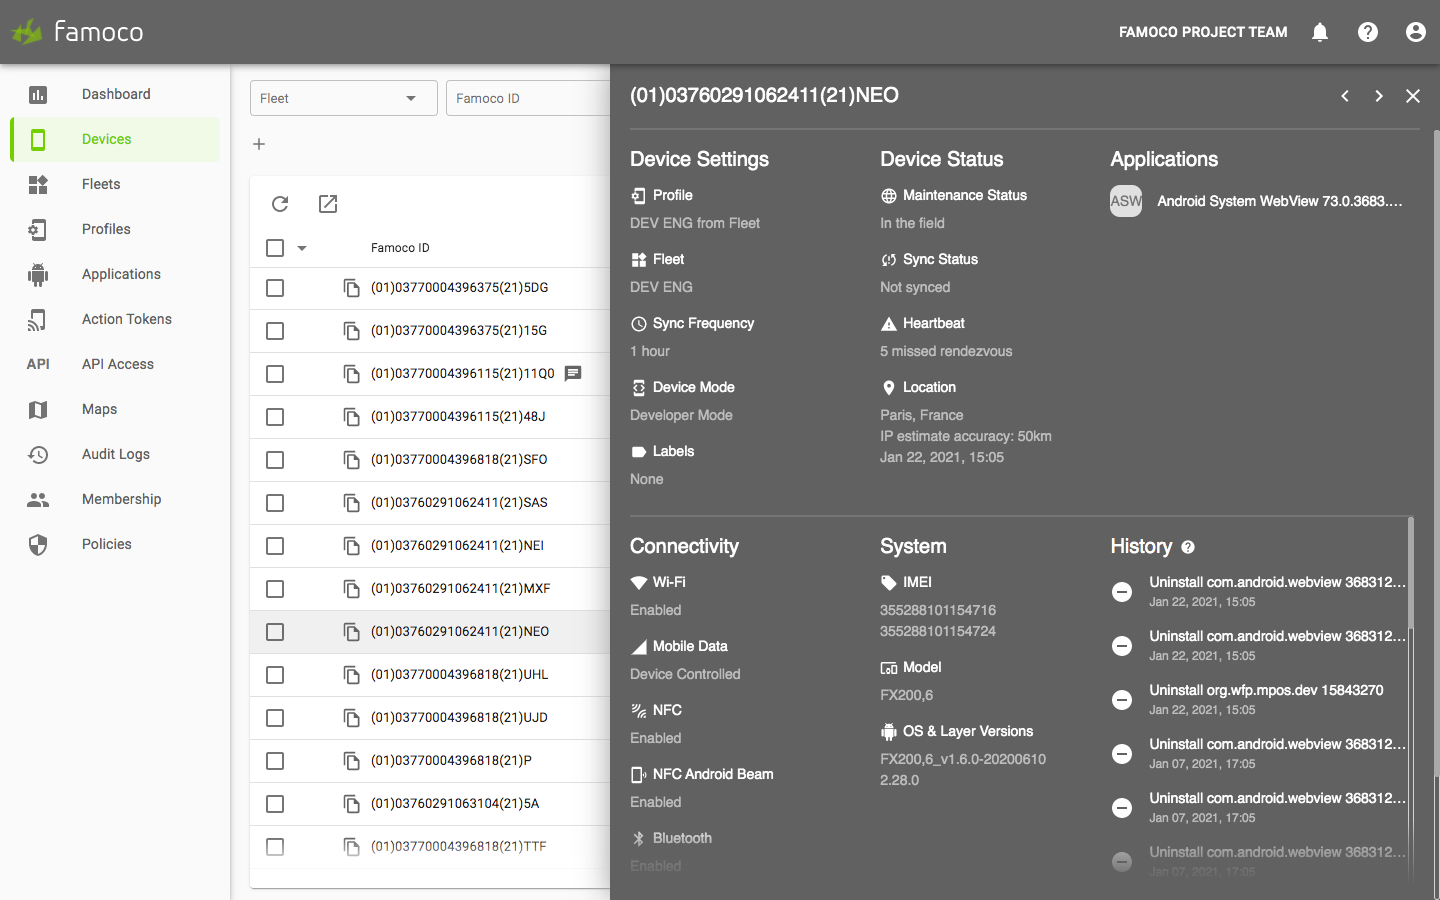Copy Famoco ID ending in UJD
Image resolution: width=1440 pixels, height=900 pixels.
(352, 718)
